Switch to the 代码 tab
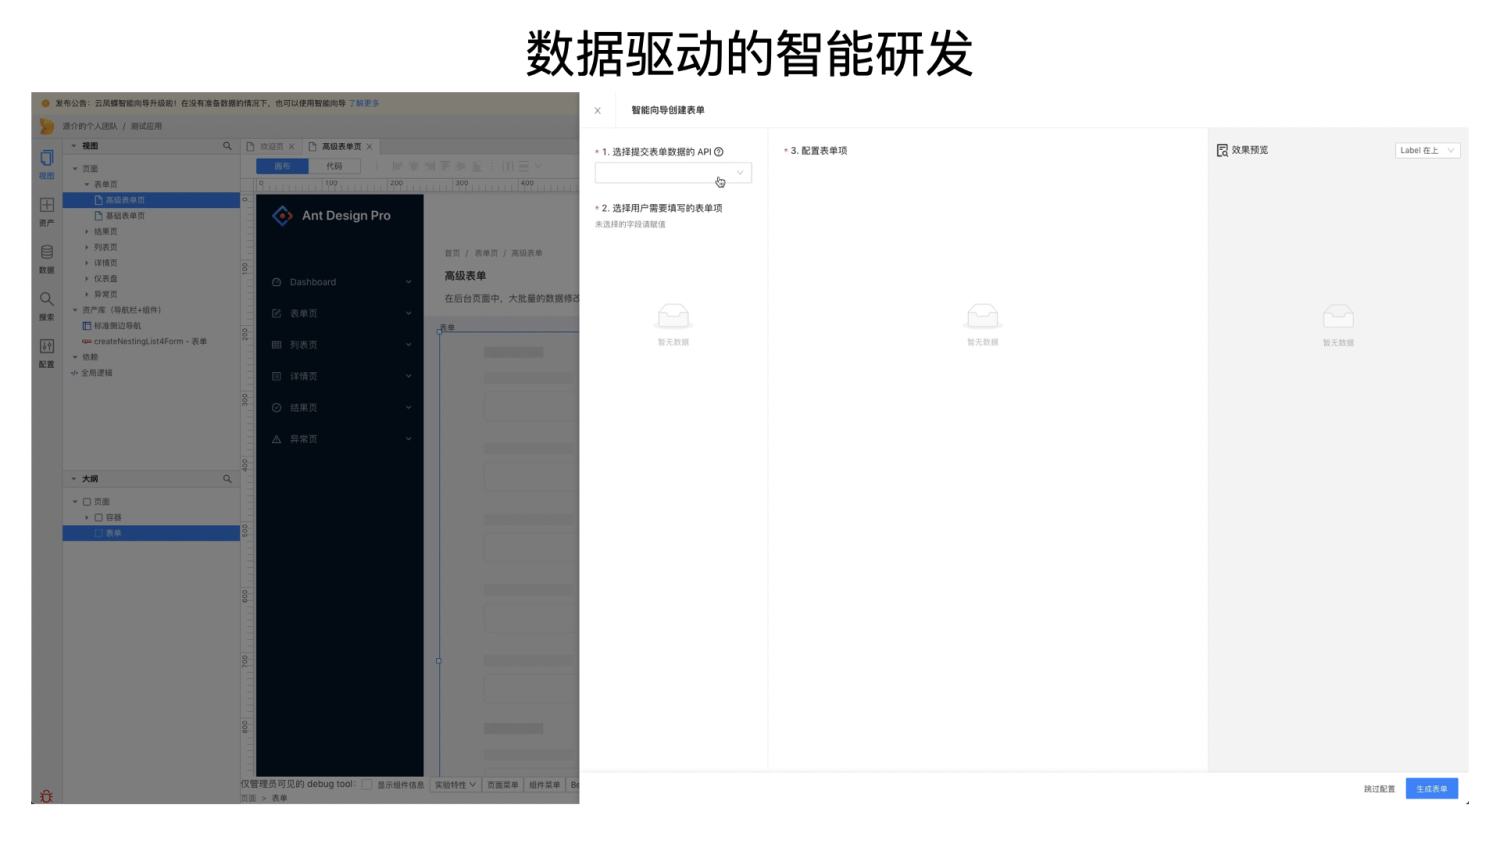This screenshot has width=1500, height=844. 334,165
